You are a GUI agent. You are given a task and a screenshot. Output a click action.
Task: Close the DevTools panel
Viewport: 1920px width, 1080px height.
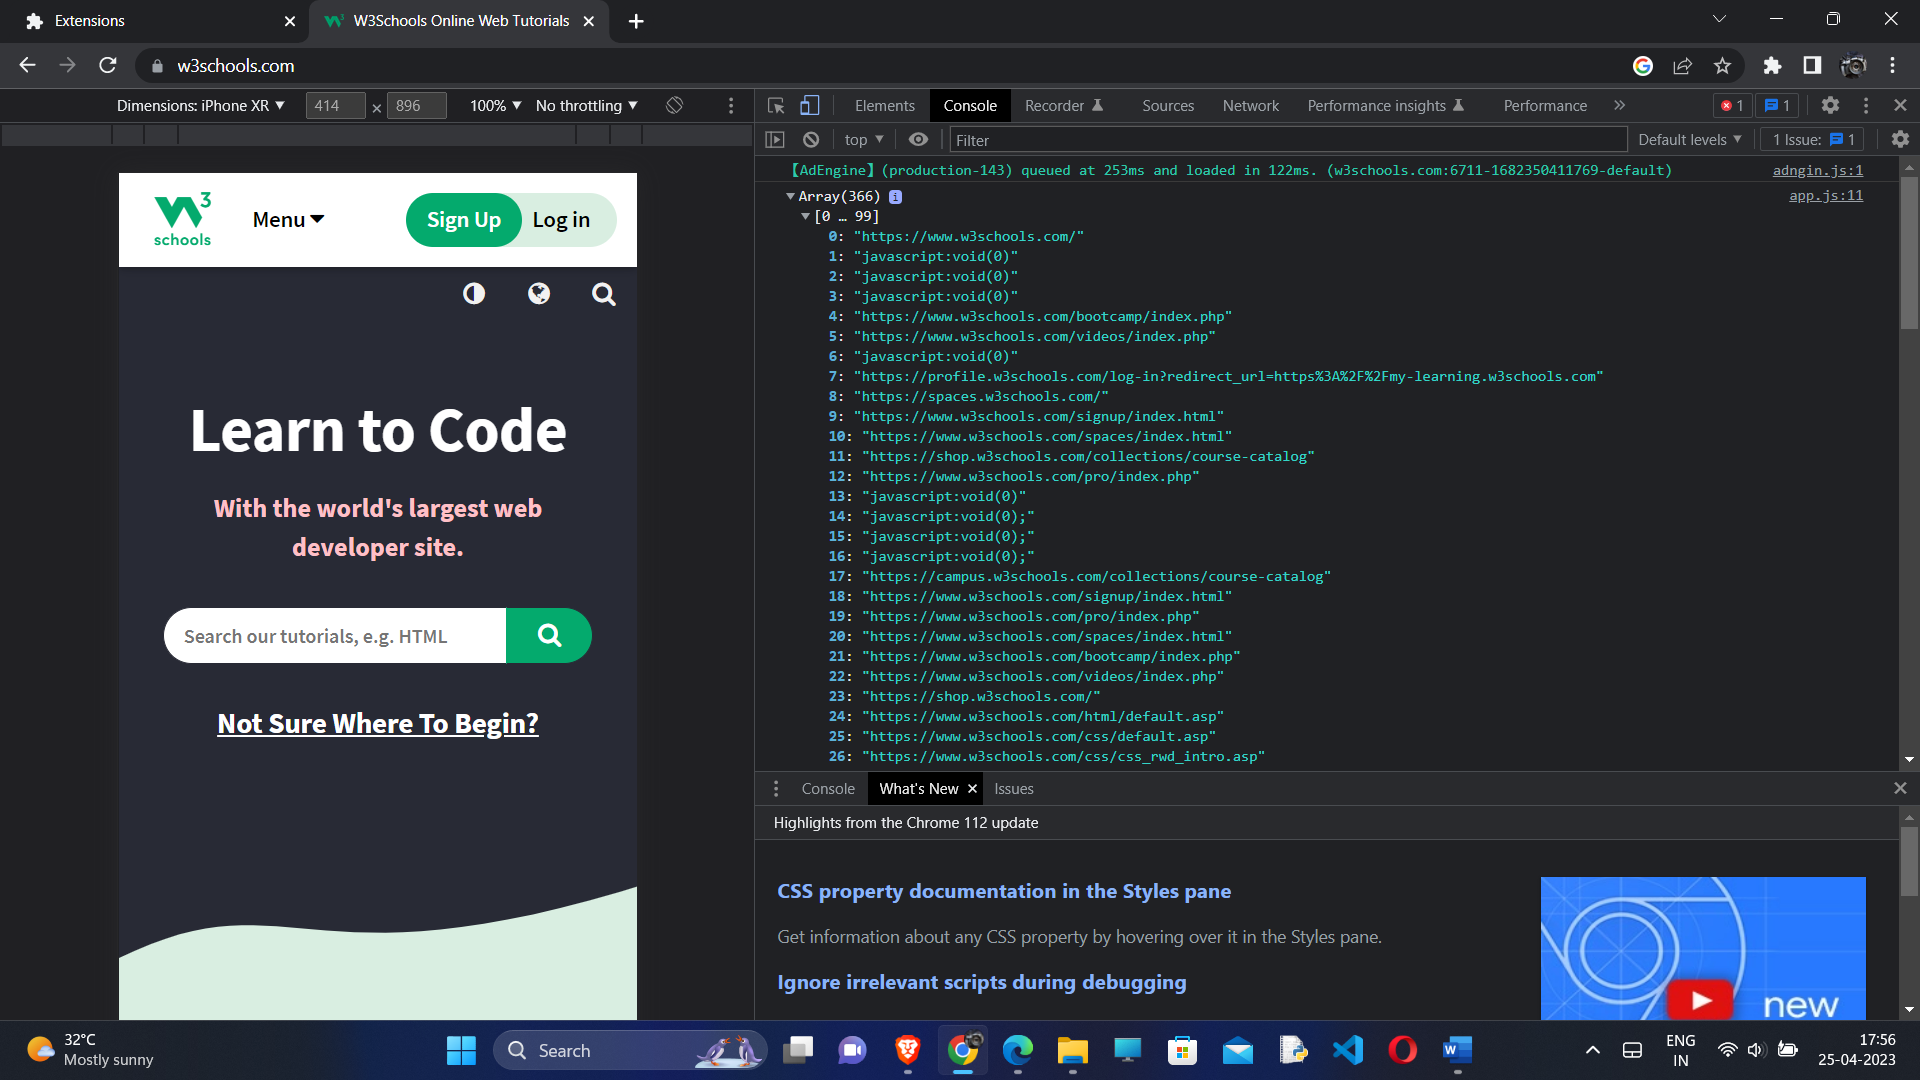pos(1900,105)
